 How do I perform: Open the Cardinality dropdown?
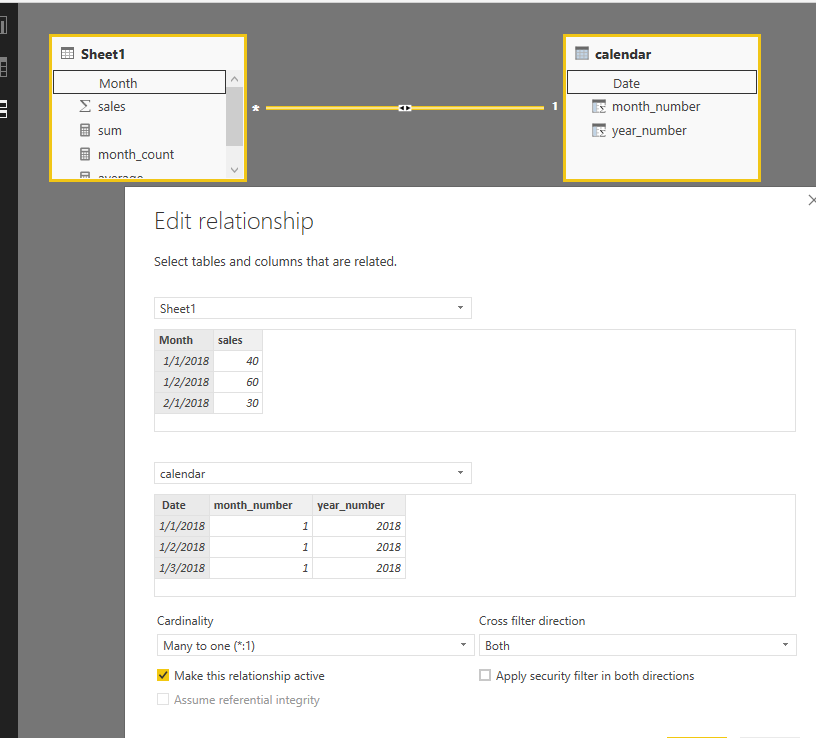(x=315, y=645)
